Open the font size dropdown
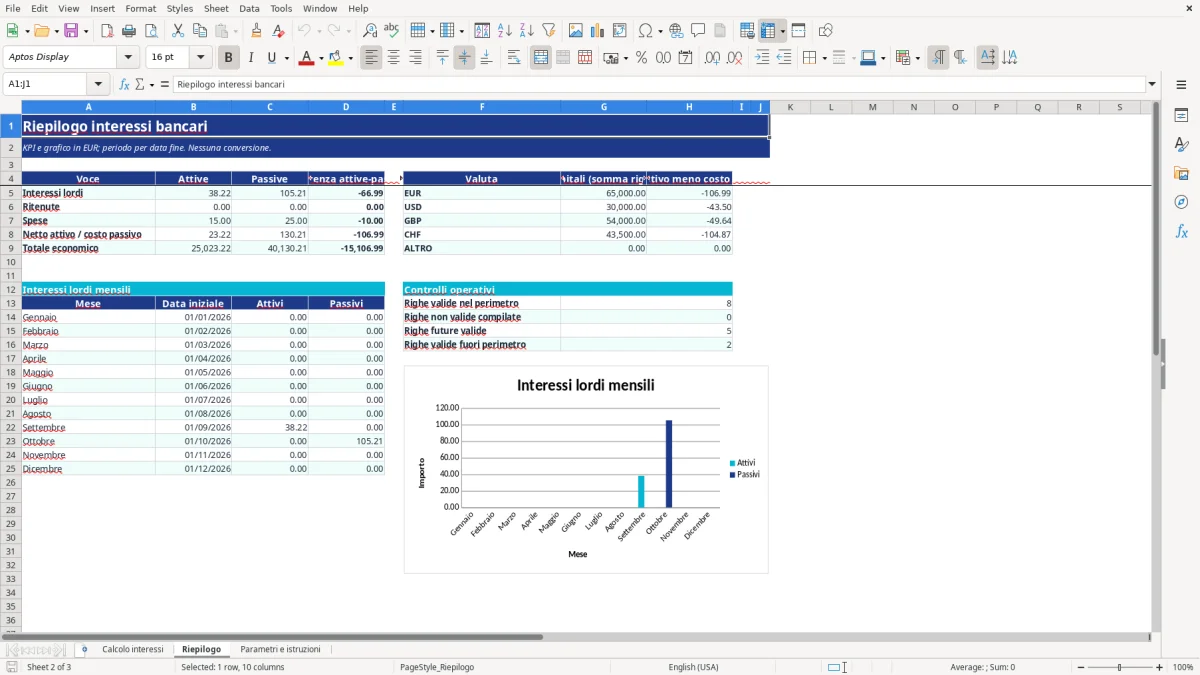The image size is (1200, 675). (x=200, y=58)
